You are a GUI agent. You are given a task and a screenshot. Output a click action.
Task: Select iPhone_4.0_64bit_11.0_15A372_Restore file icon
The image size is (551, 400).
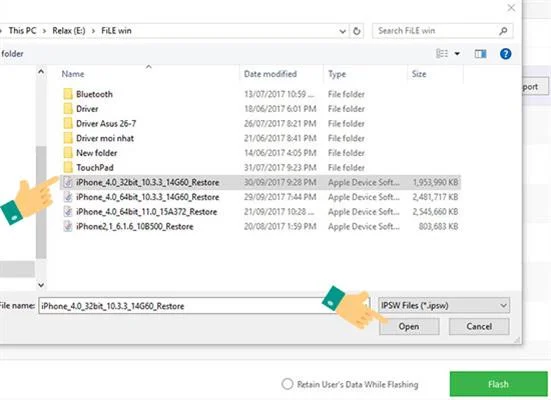pyautogui.click(x=68, y=212)
